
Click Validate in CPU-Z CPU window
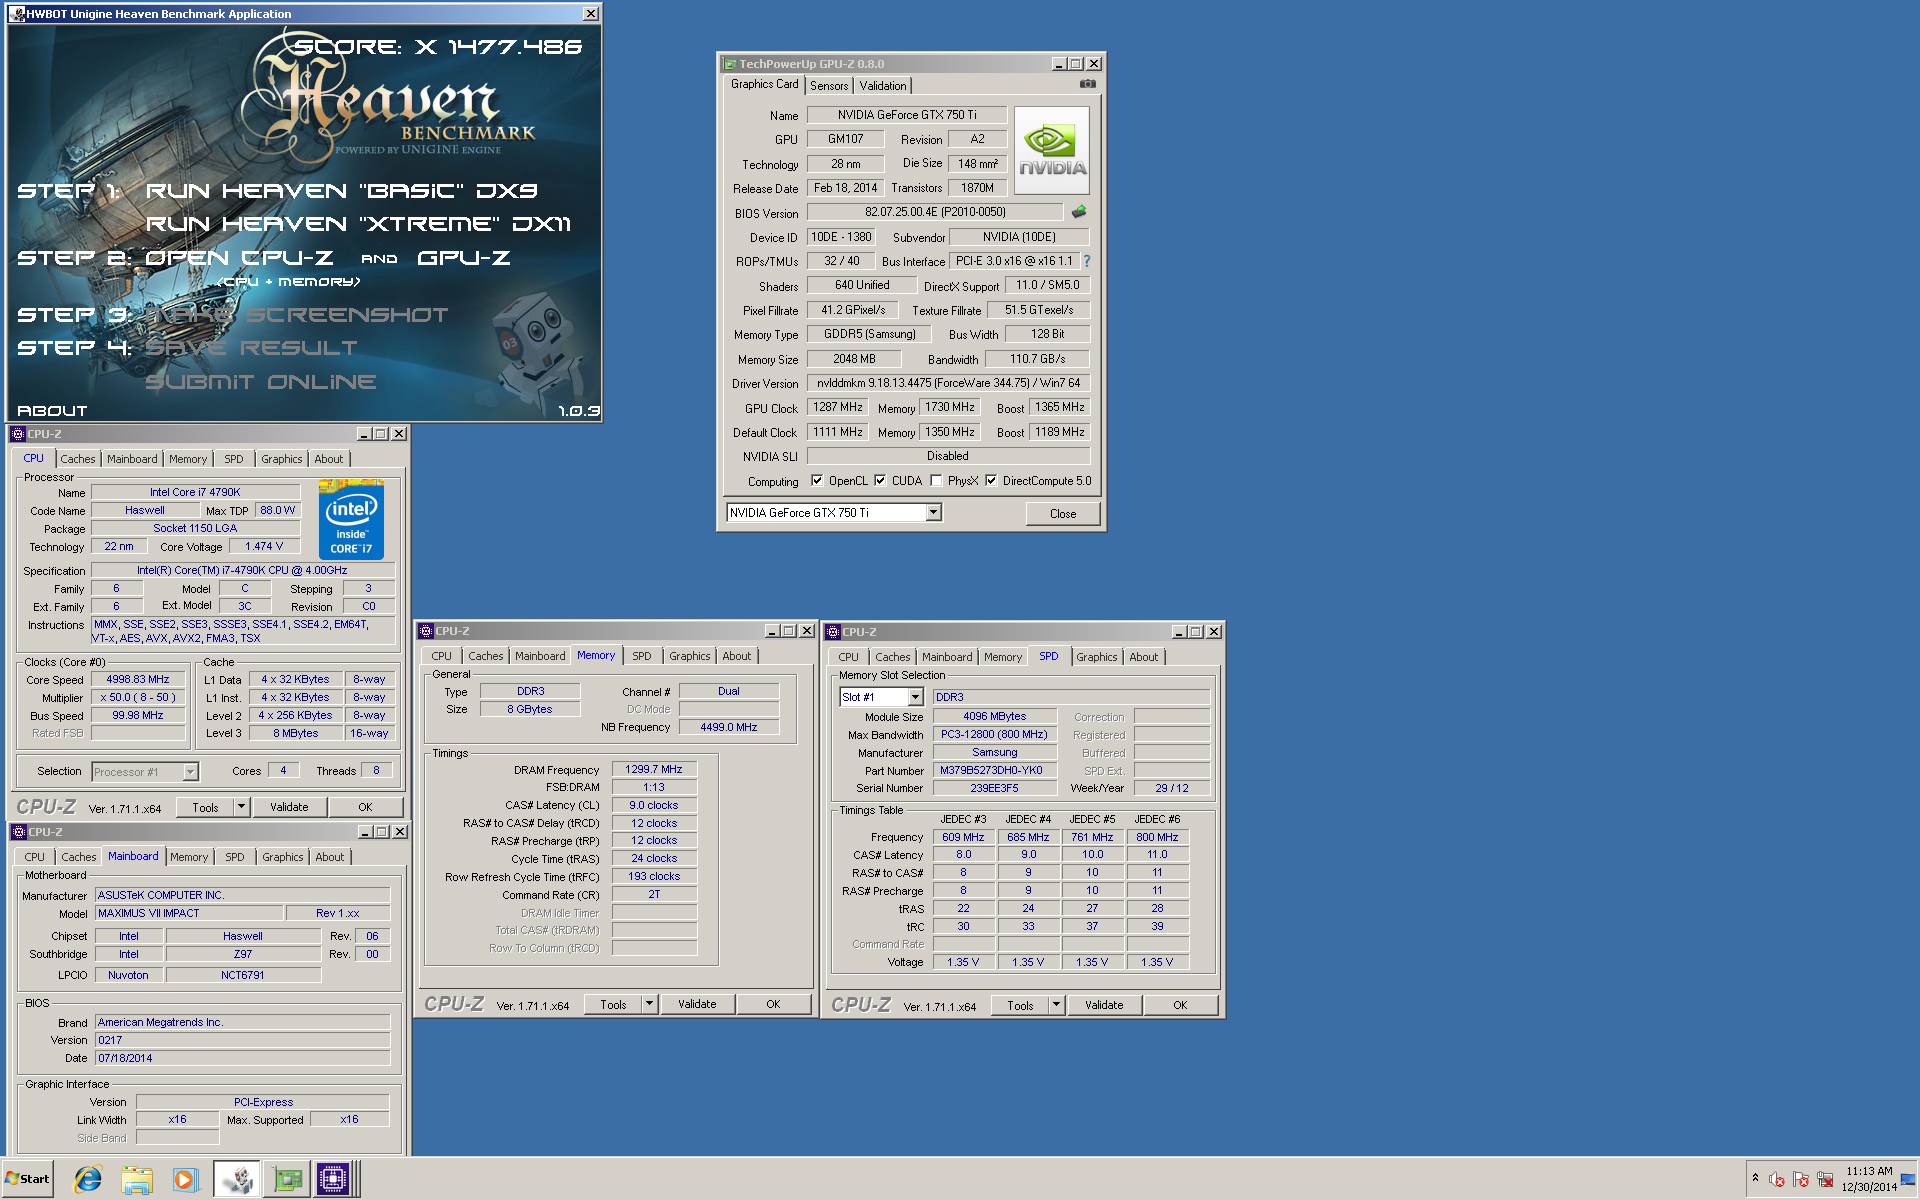click(x=289, y=807)
